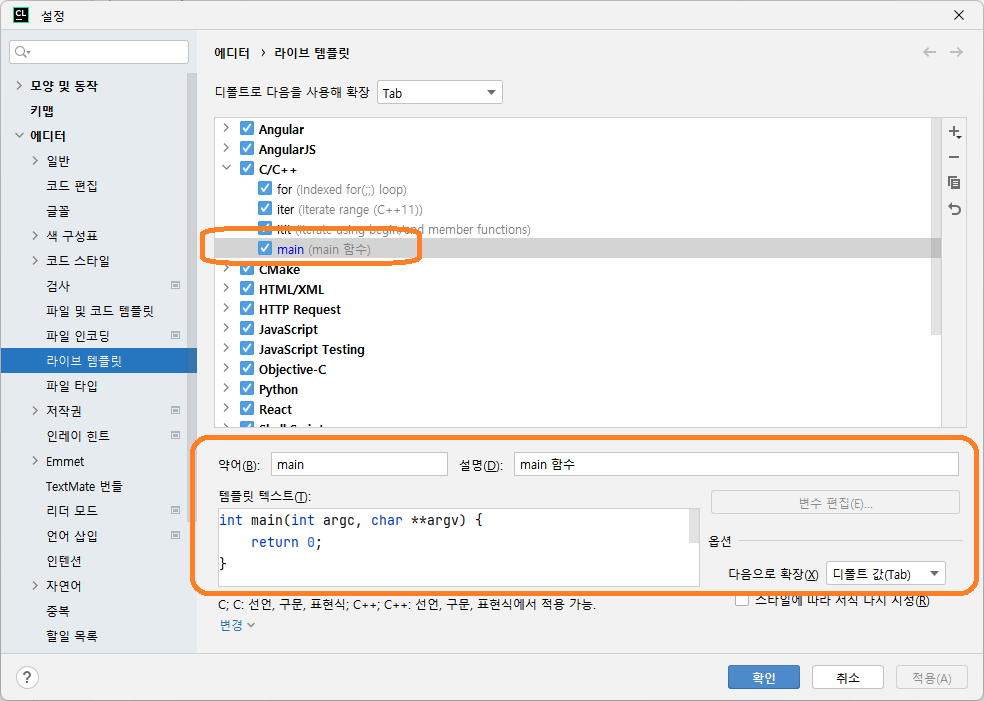Viewport: 984px width, 701px height.
Task: Expand the React template group
Action: 227,408
